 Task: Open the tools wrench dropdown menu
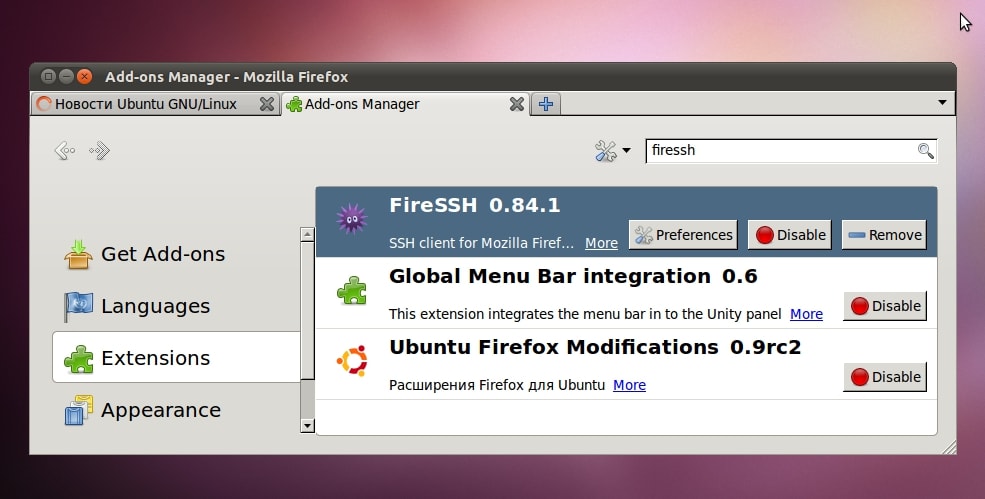(612, 151)
